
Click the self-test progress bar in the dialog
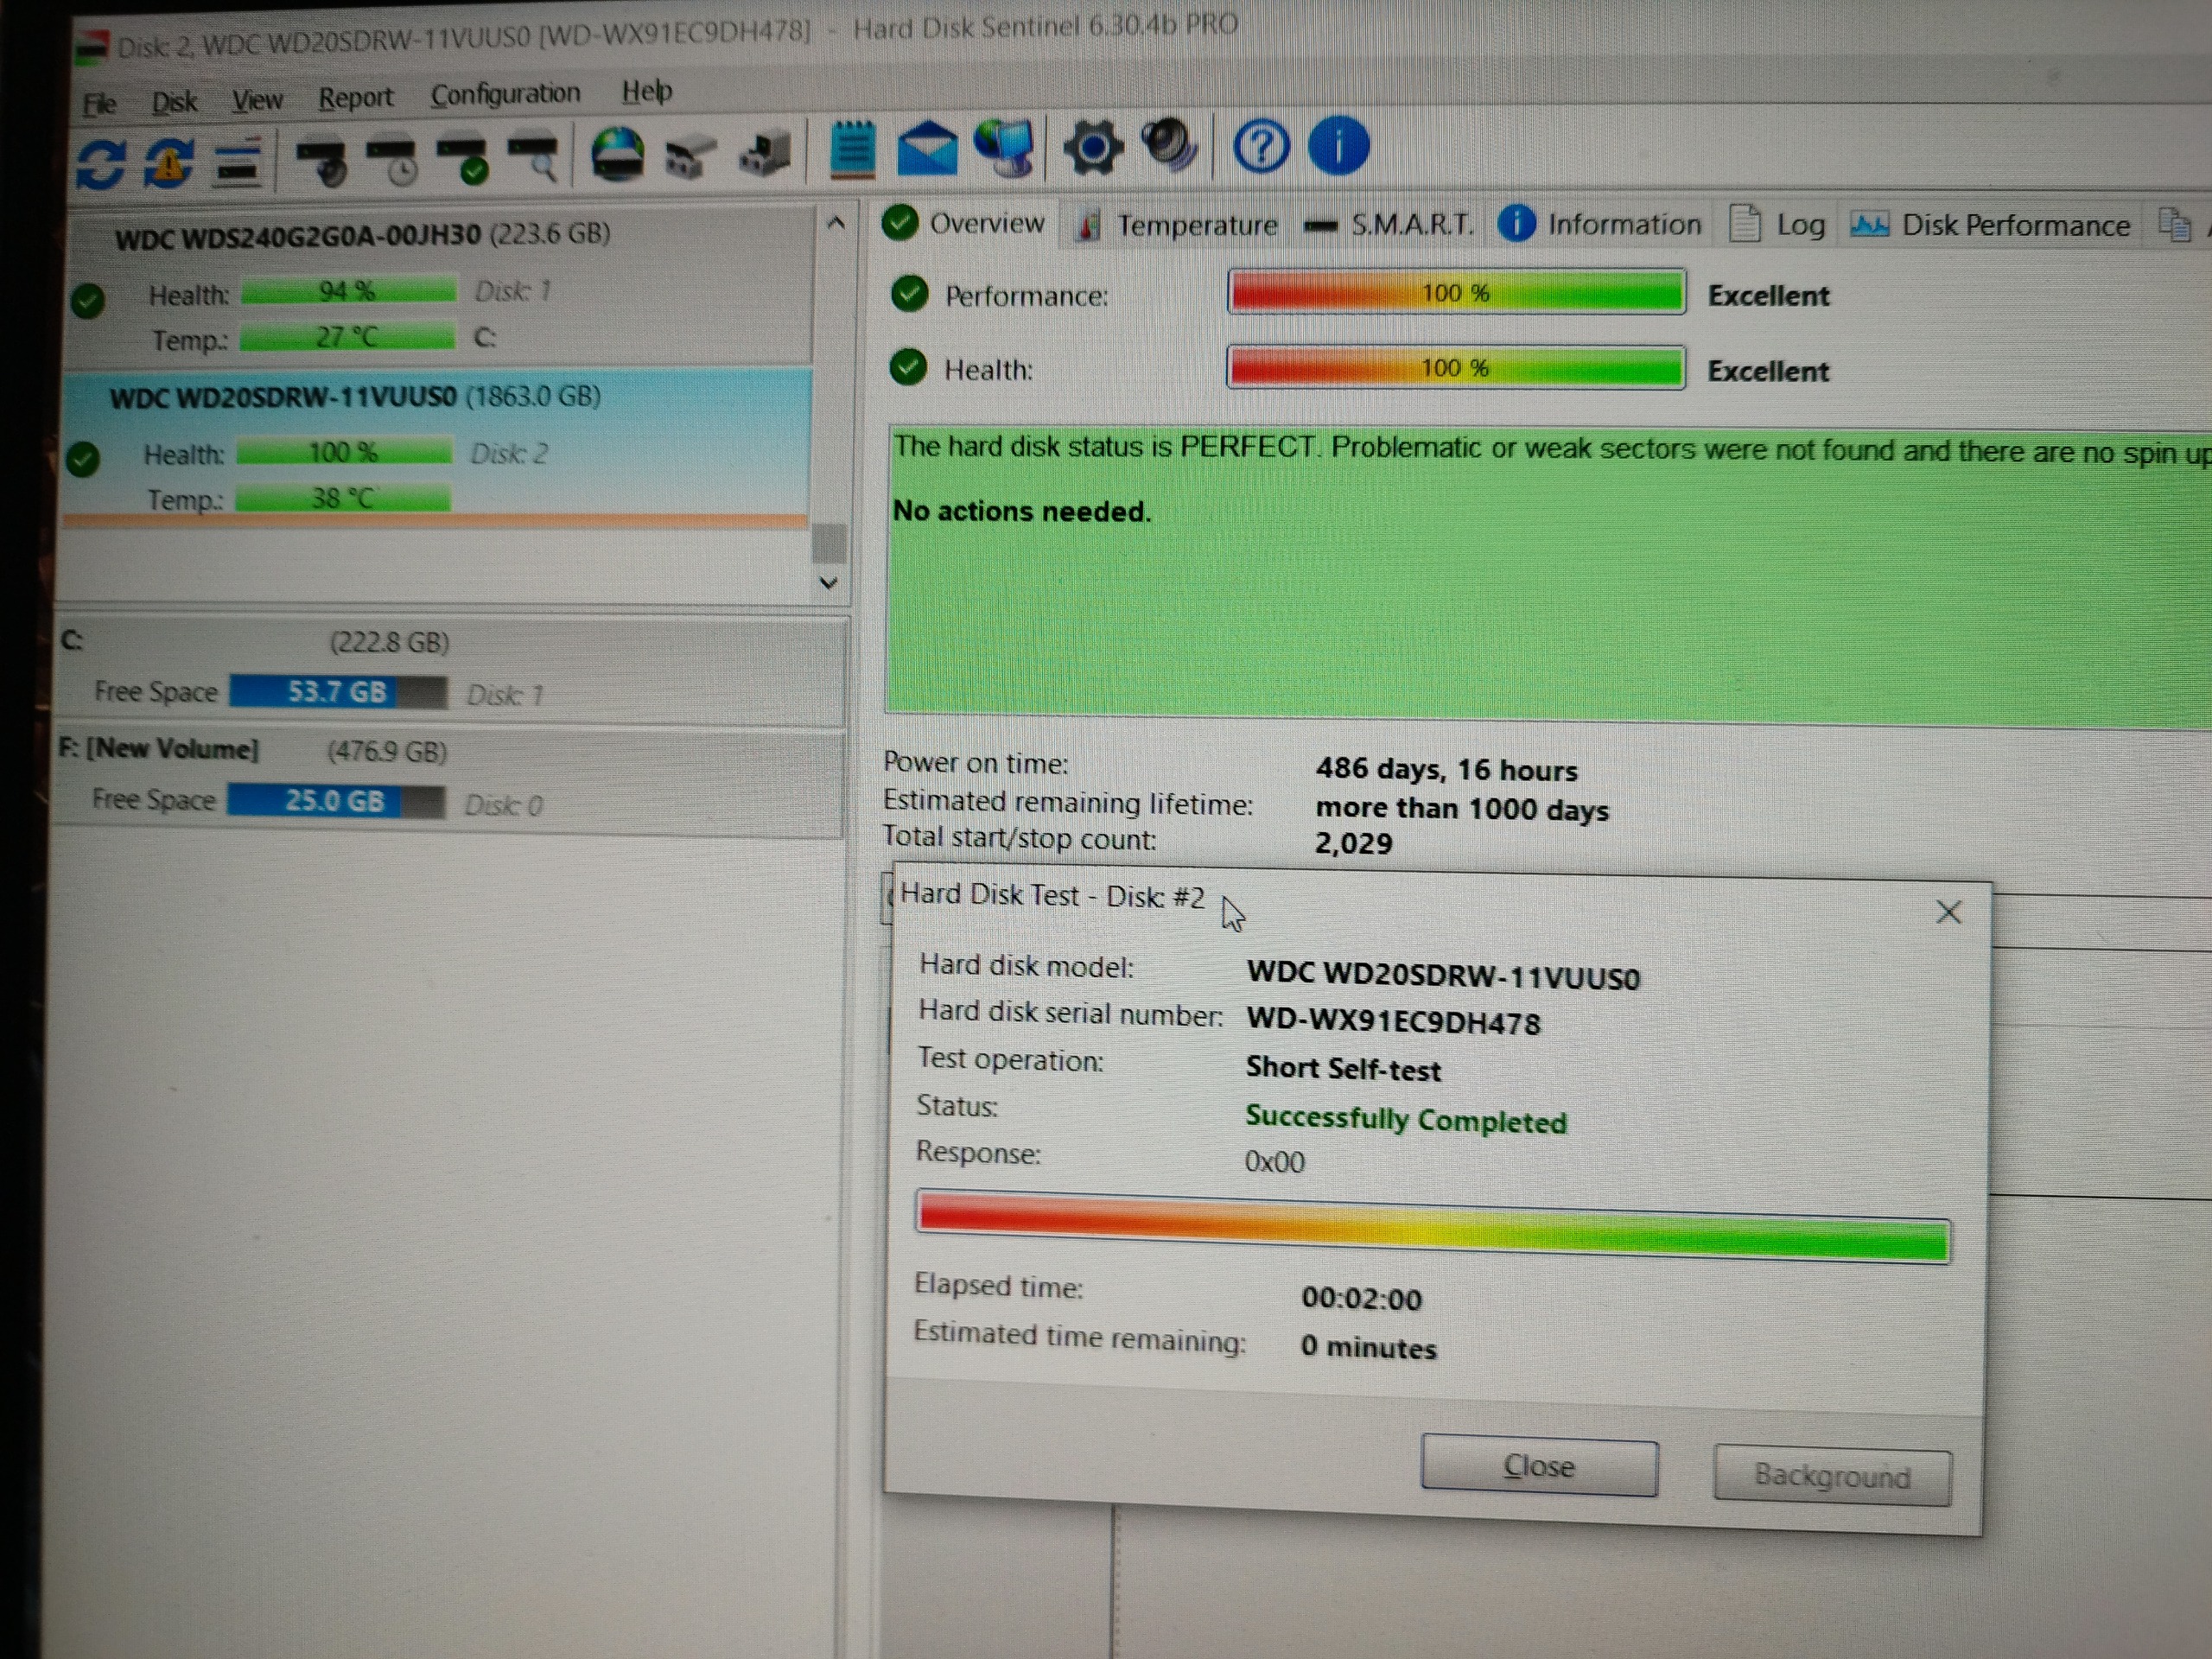[x=1433, y=1226]
